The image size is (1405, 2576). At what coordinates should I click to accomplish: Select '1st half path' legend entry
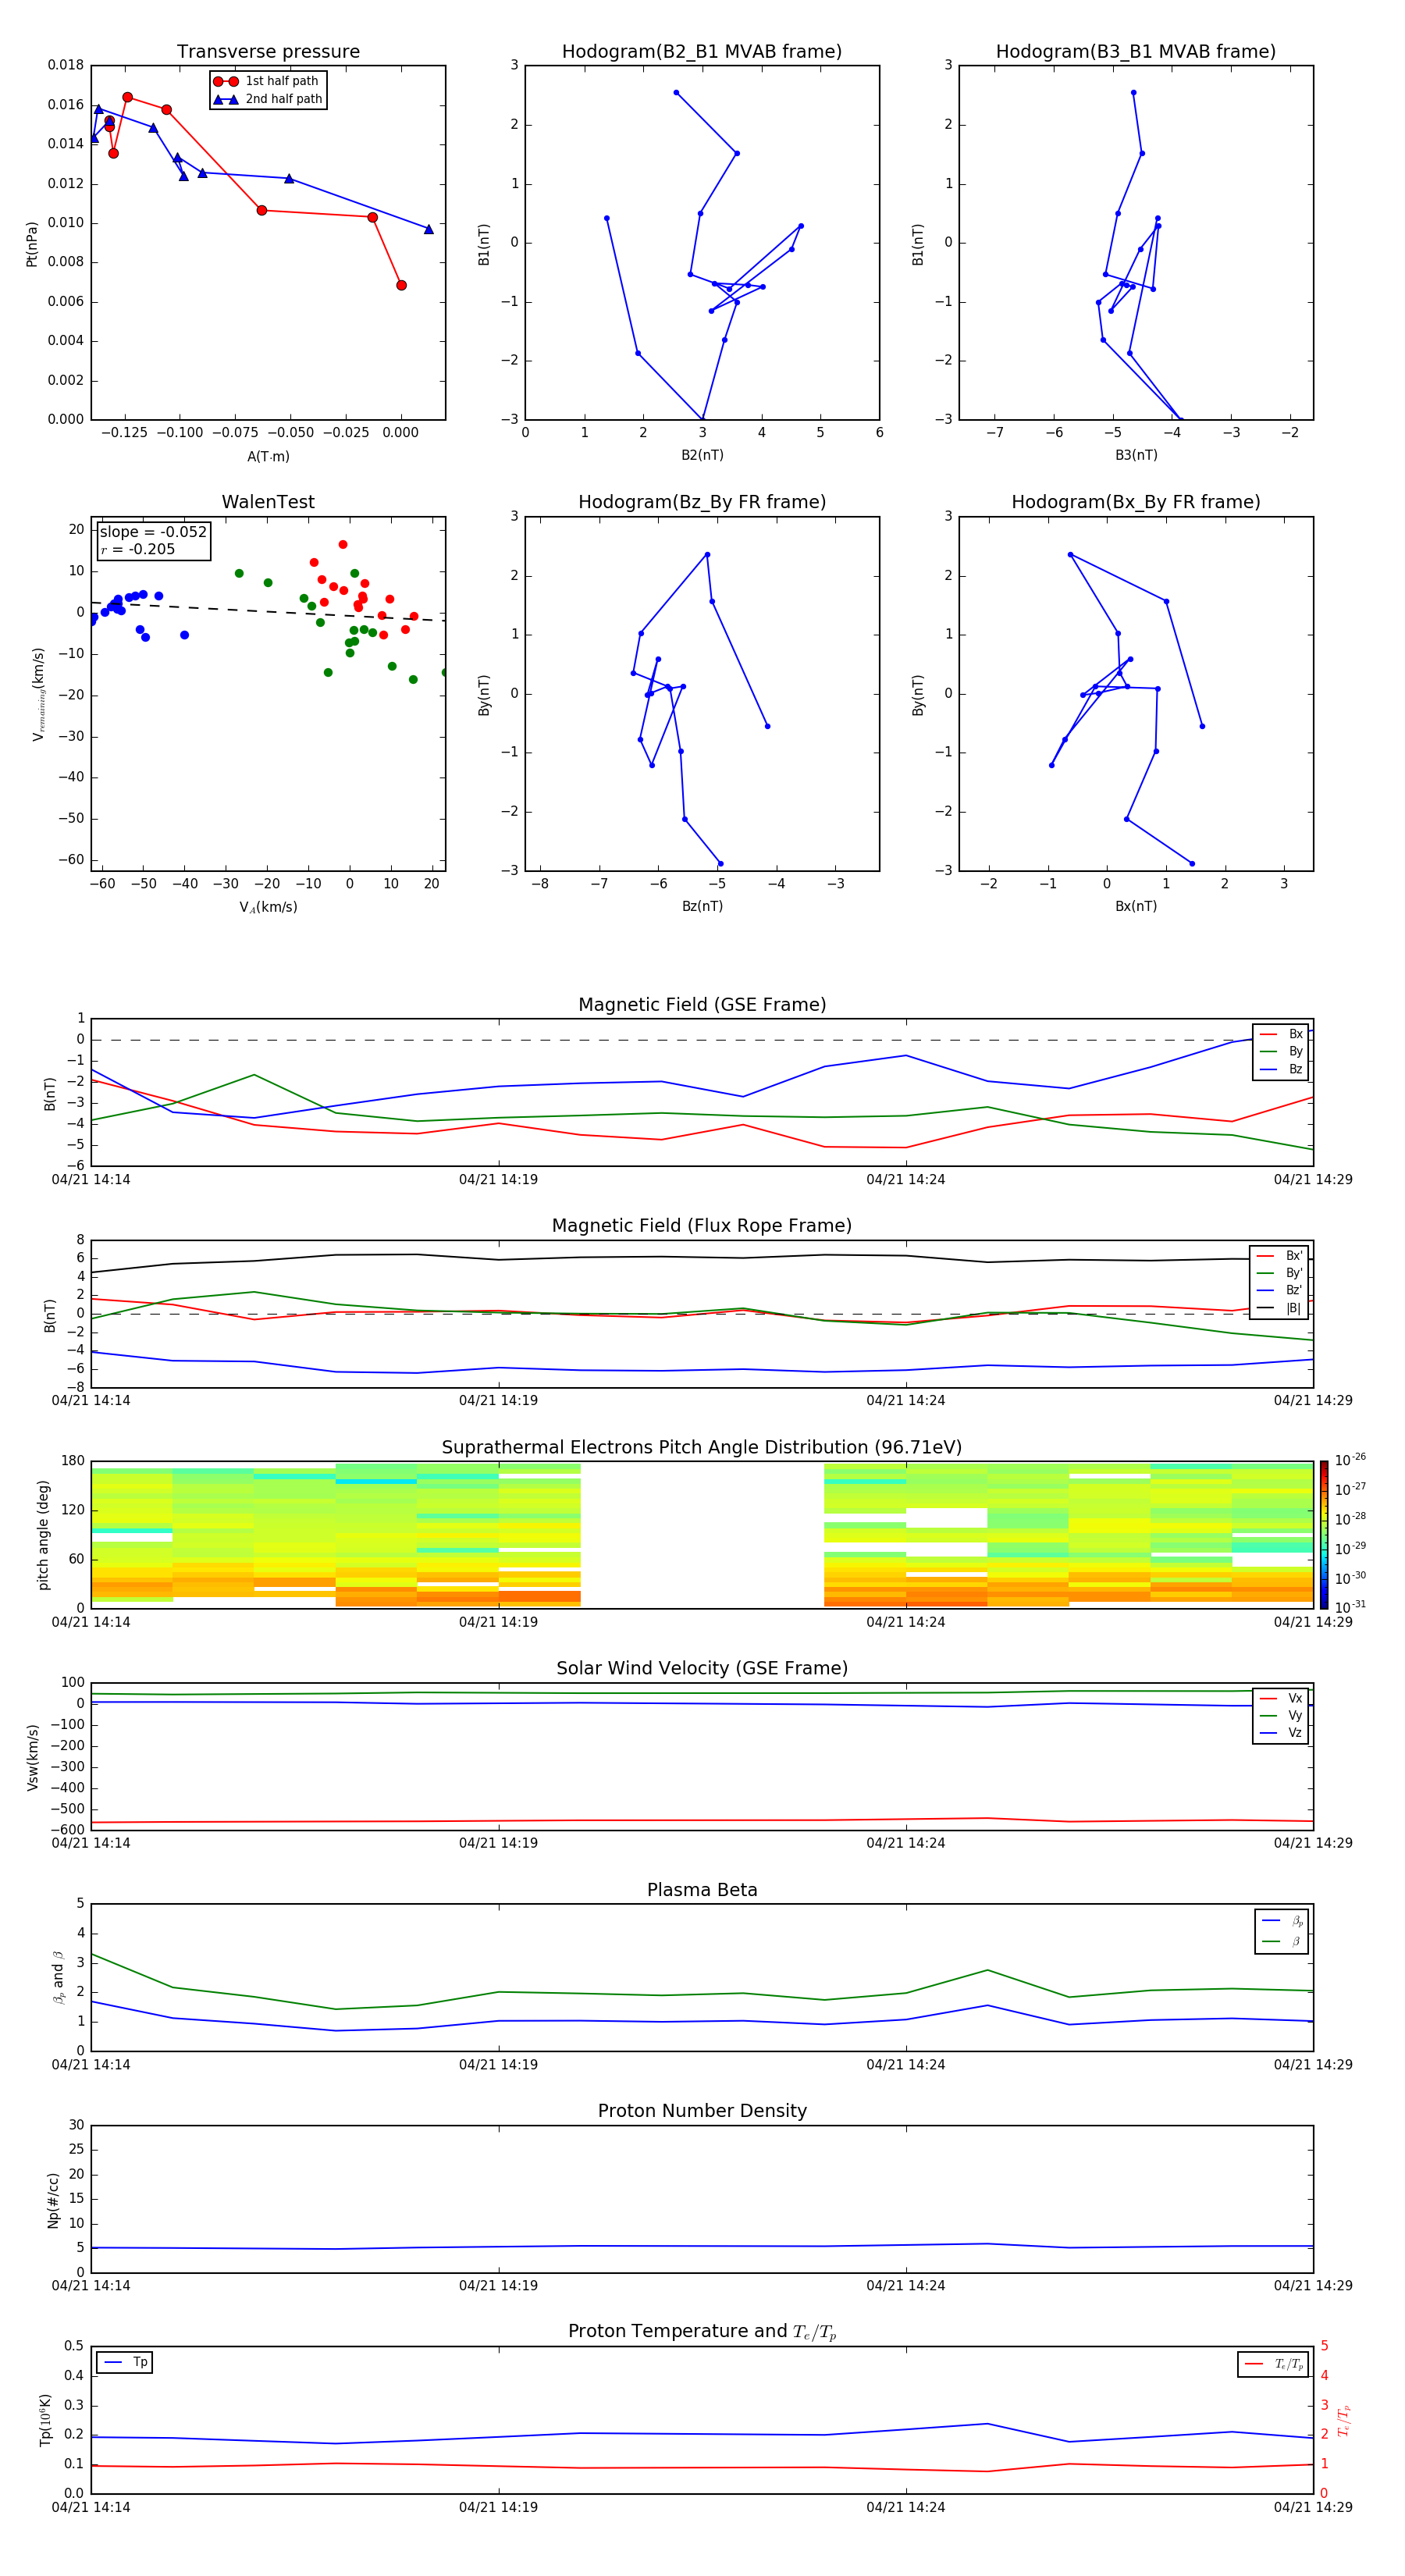point(267,81)
